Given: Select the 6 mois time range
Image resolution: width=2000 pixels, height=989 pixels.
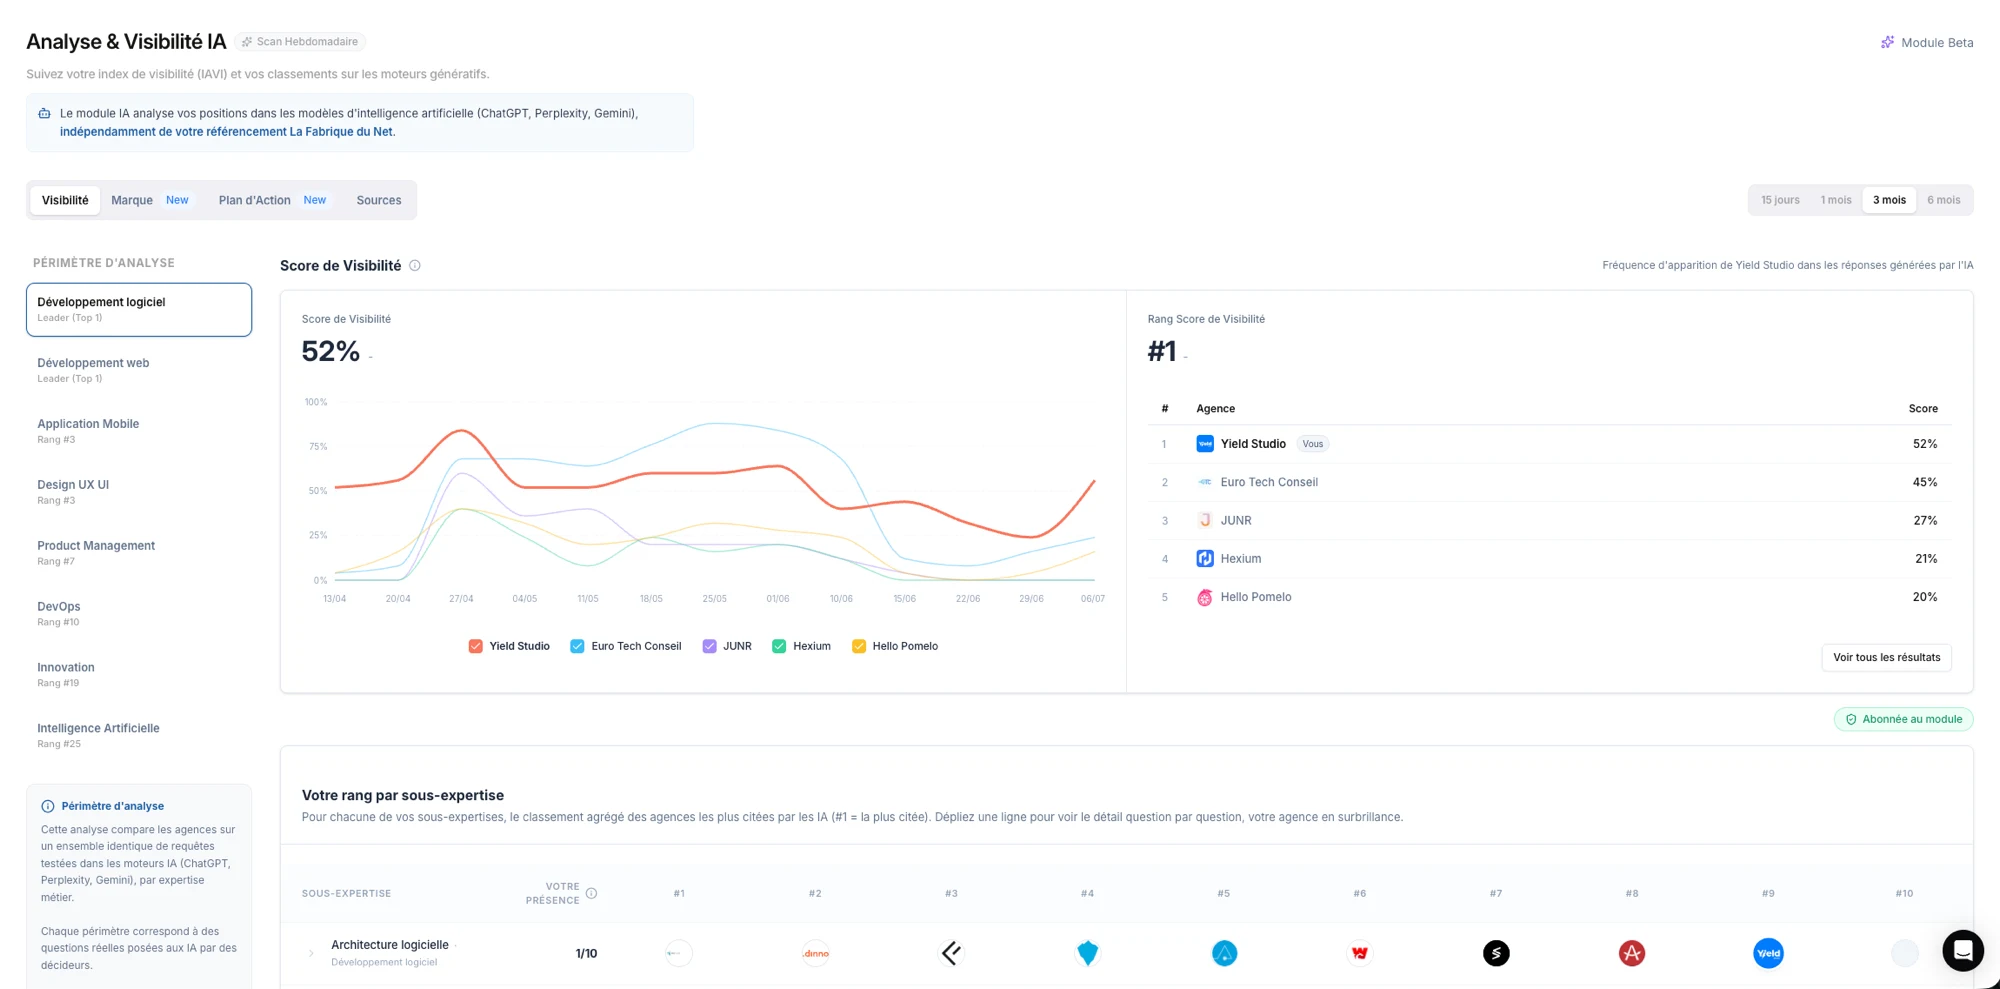Looking at the screenshot, I should [x=1944, y=200].
